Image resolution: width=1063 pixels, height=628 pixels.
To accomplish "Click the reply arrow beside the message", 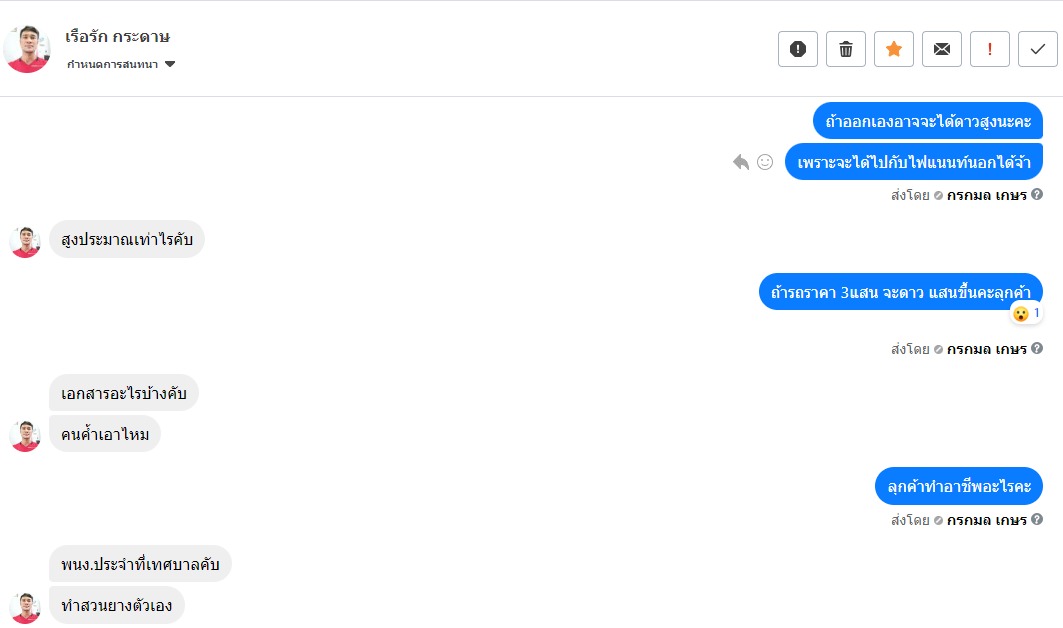I will (741, 162).
